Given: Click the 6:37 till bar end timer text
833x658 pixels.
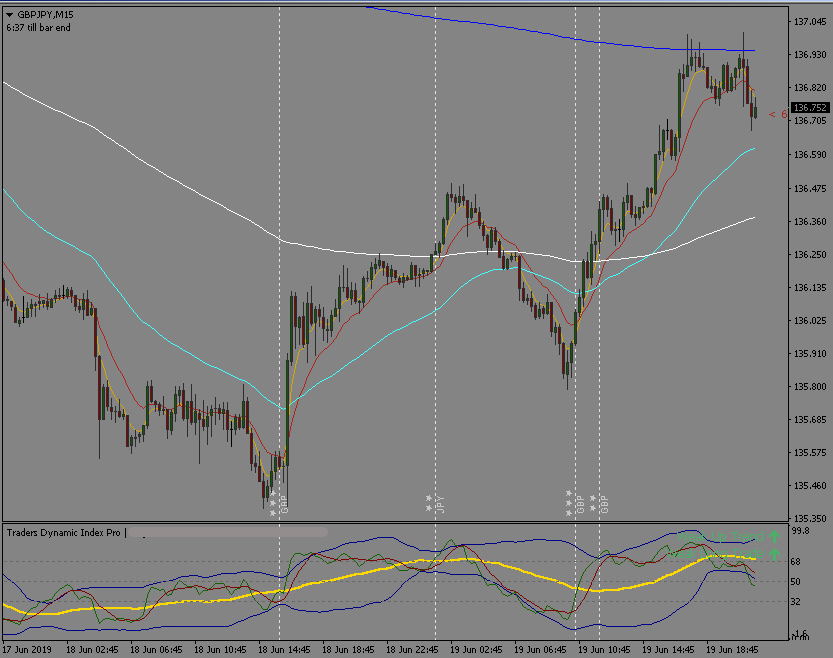Looking at the screenshot, I should click(38, 28).
